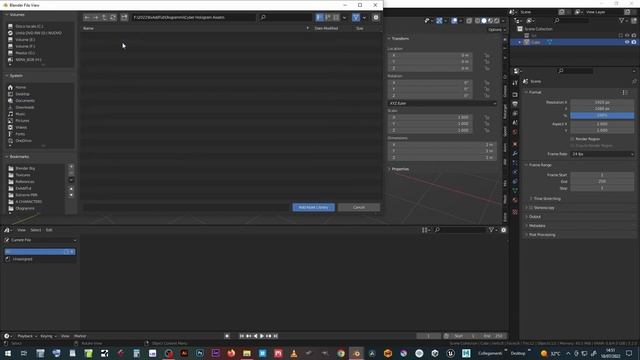This screenshot has width=640, height=360.
Task: Open Frame Rate 24 fps dropdown
Action: [x=602, y=154]
